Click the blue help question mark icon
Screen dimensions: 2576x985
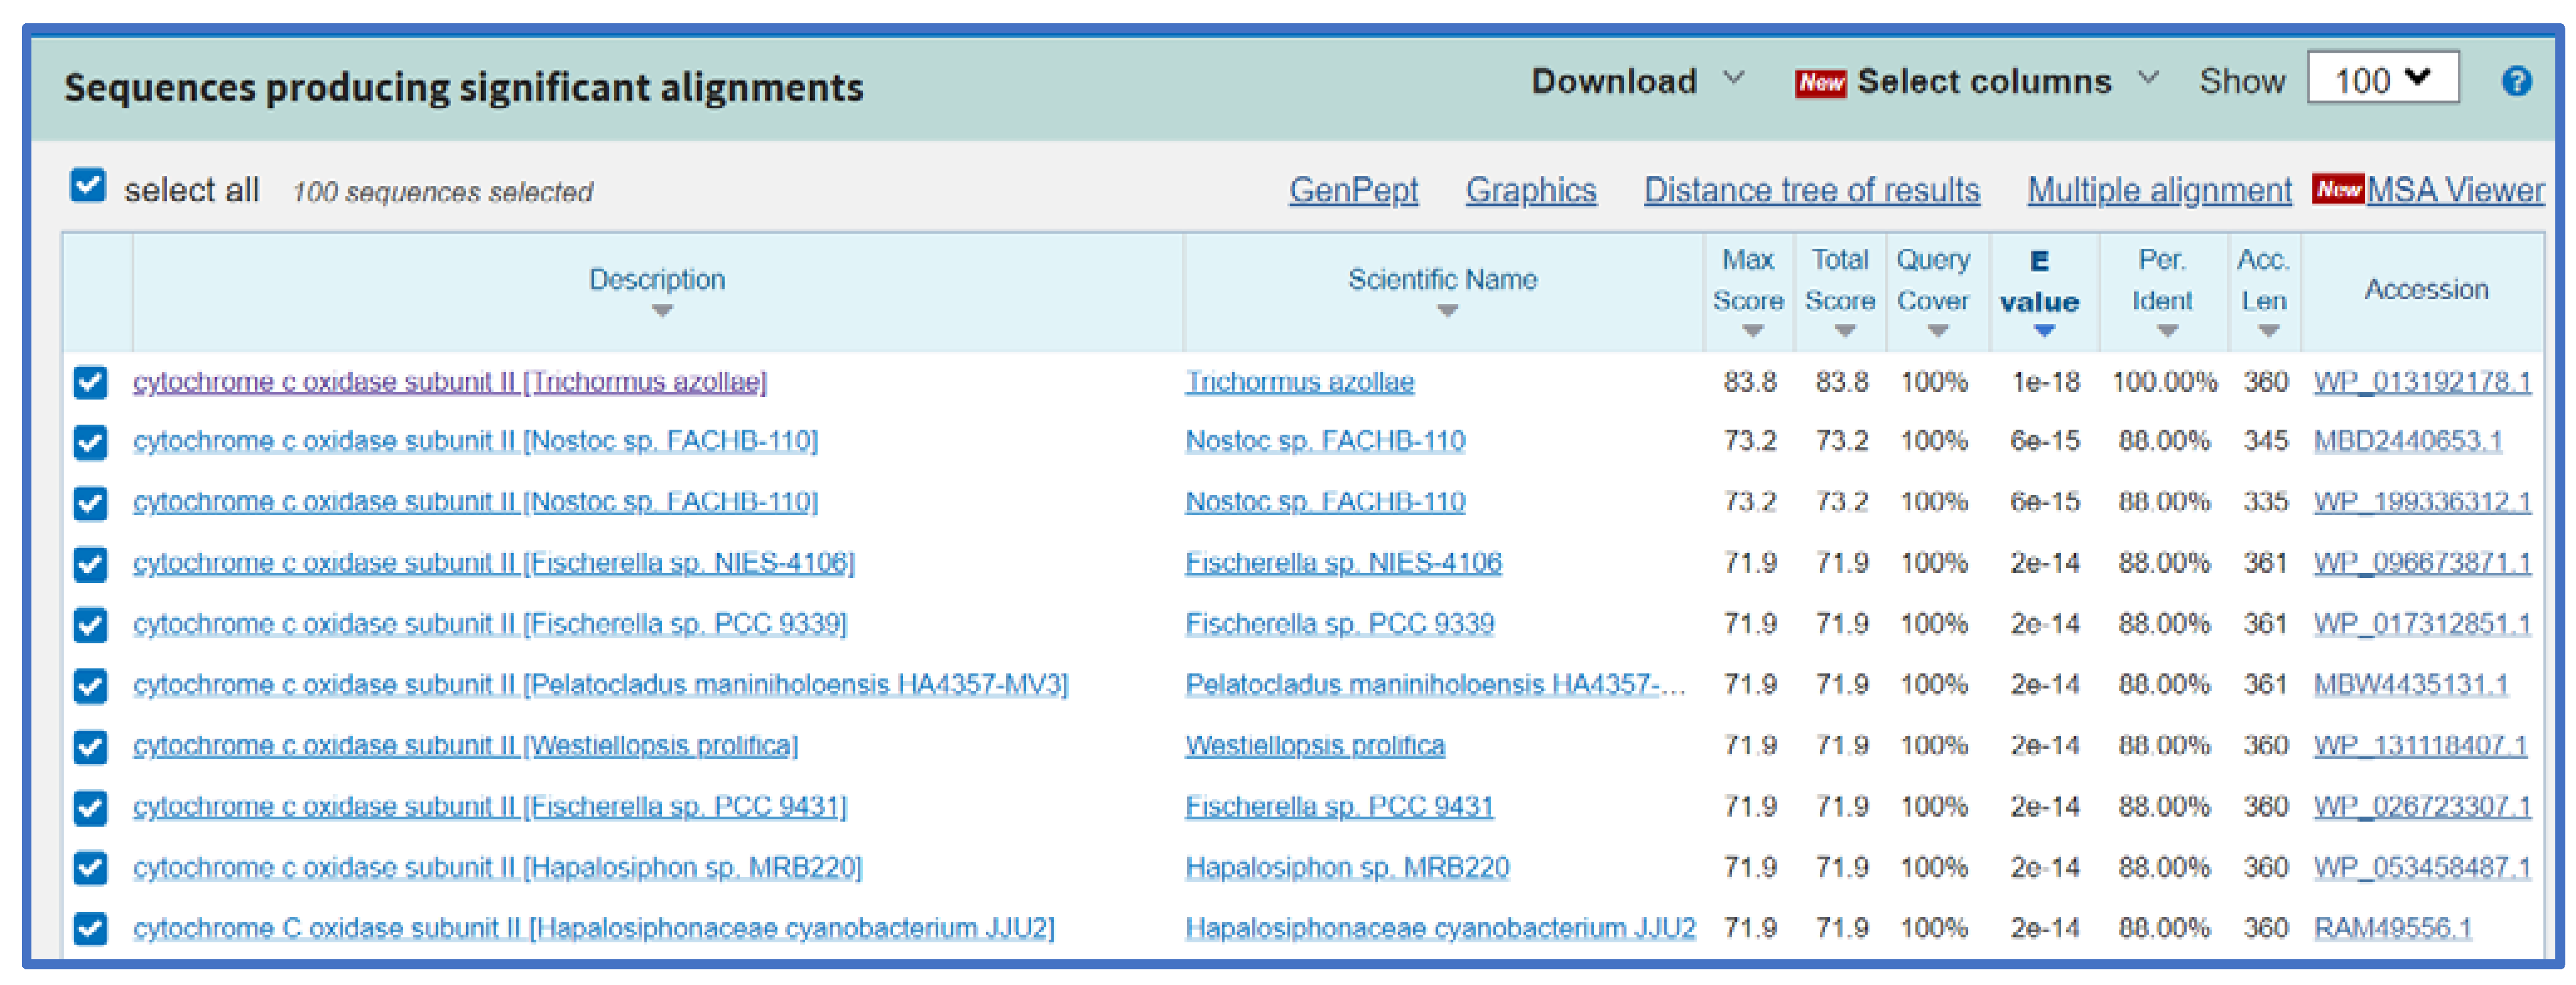coord(2516,81)
